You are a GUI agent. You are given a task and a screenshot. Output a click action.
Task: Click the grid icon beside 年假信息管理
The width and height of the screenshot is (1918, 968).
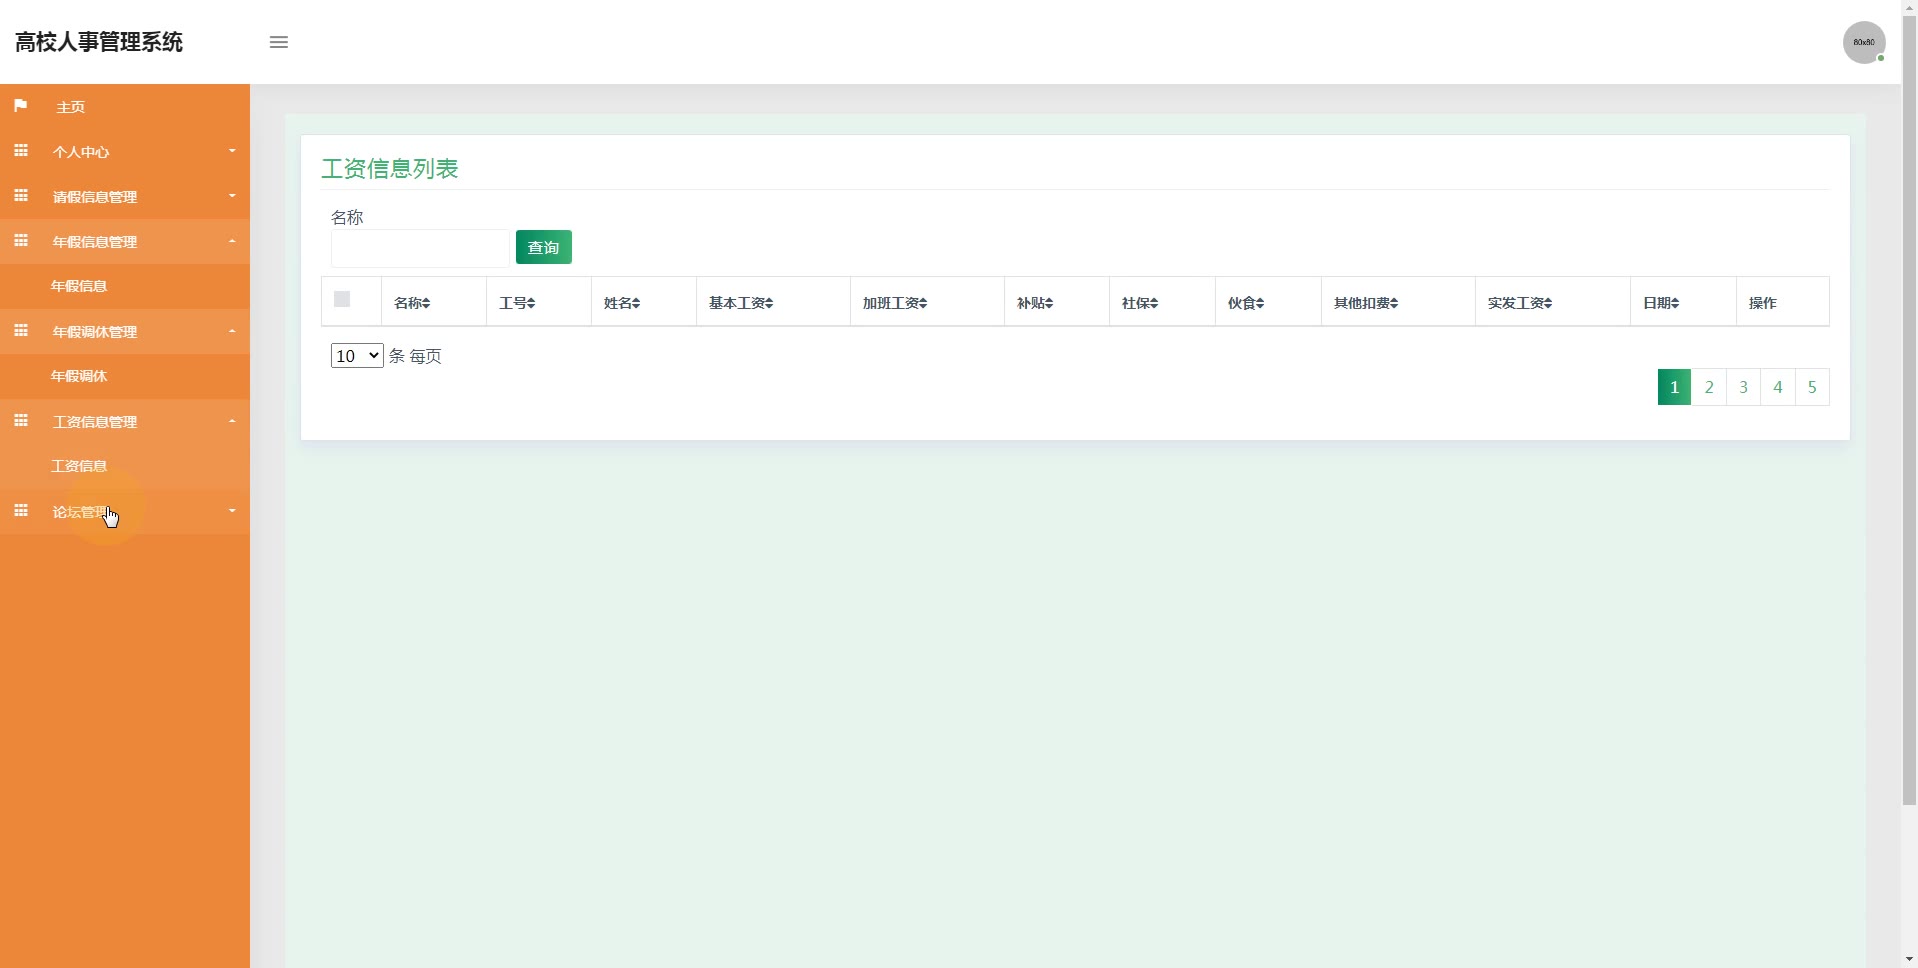[x=21, y=241]
